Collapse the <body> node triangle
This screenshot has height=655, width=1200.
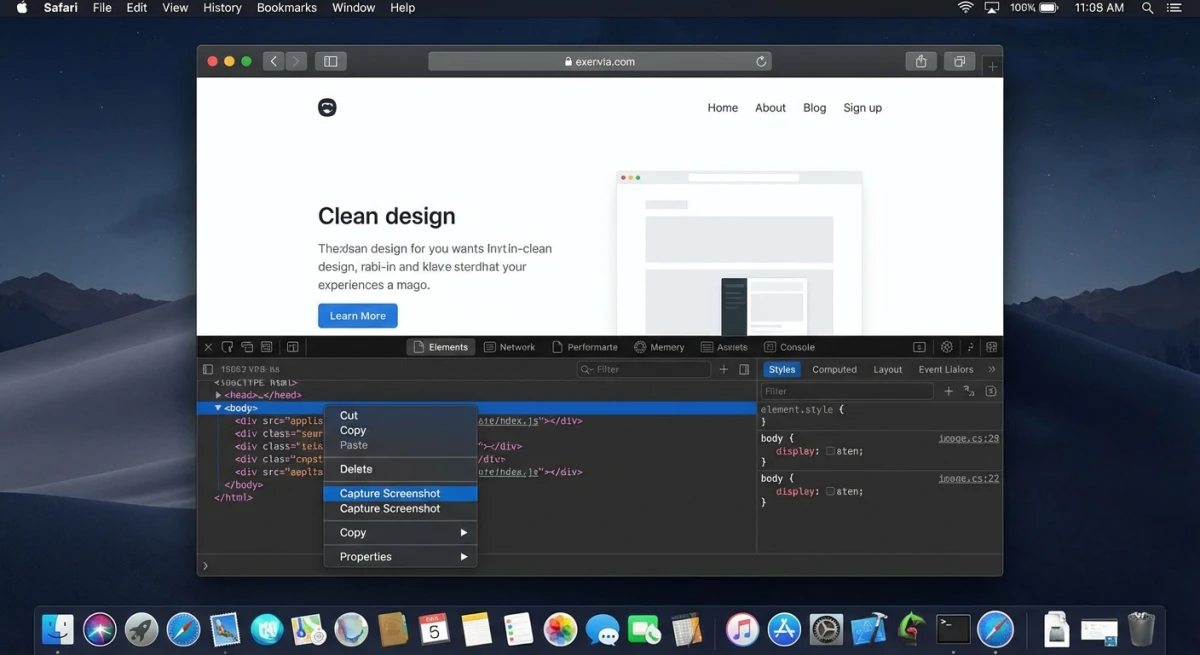click(x=218, y=408)
